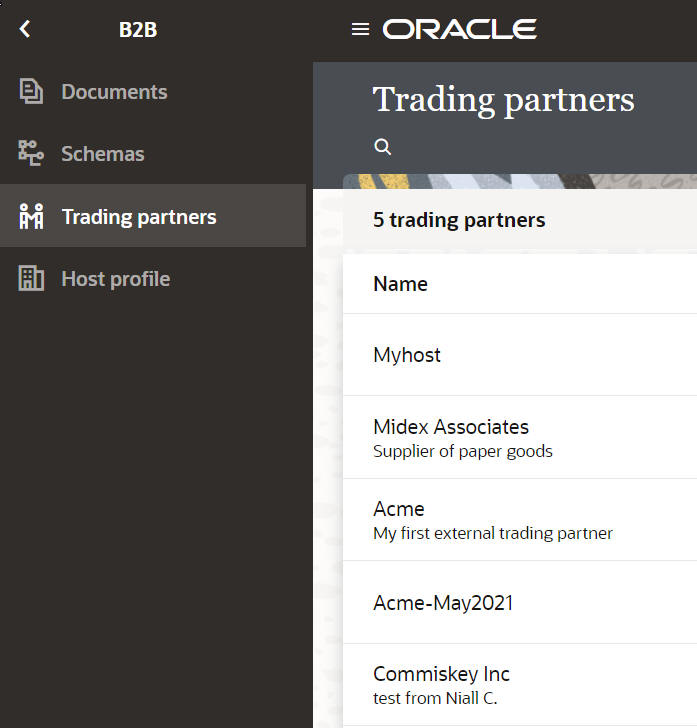This screenshot has width=697, height=728.
Task: Click the back arrow beside B2B
Action: [x=25, y=30]
